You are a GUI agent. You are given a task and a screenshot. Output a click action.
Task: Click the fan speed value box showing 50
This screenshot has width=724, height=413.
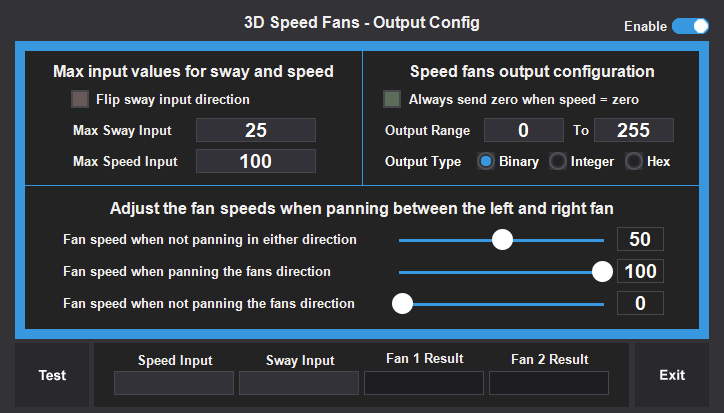640,240
